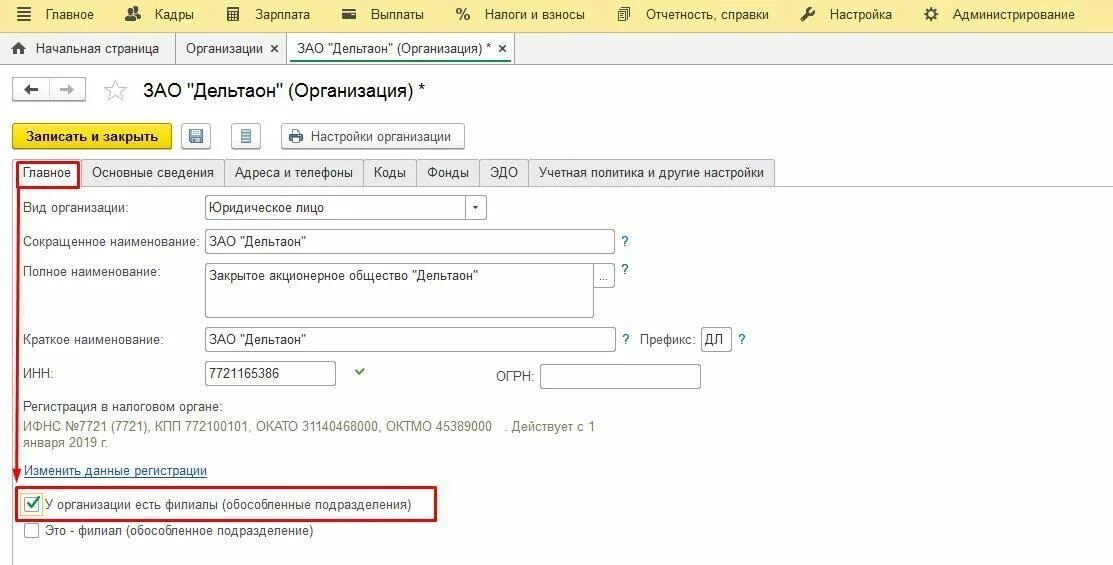Click the empty ОГРН field
This screenshot has width=1113, height=565.
pos(620,376)
